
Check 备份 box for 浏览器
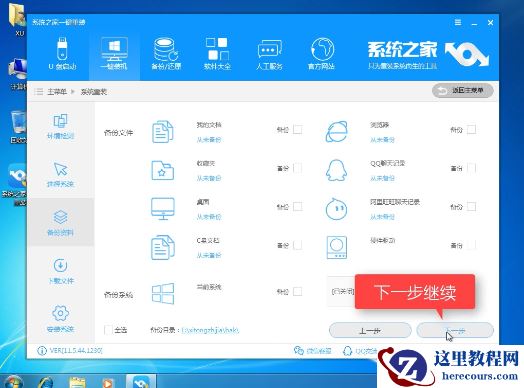coord(471,129)
